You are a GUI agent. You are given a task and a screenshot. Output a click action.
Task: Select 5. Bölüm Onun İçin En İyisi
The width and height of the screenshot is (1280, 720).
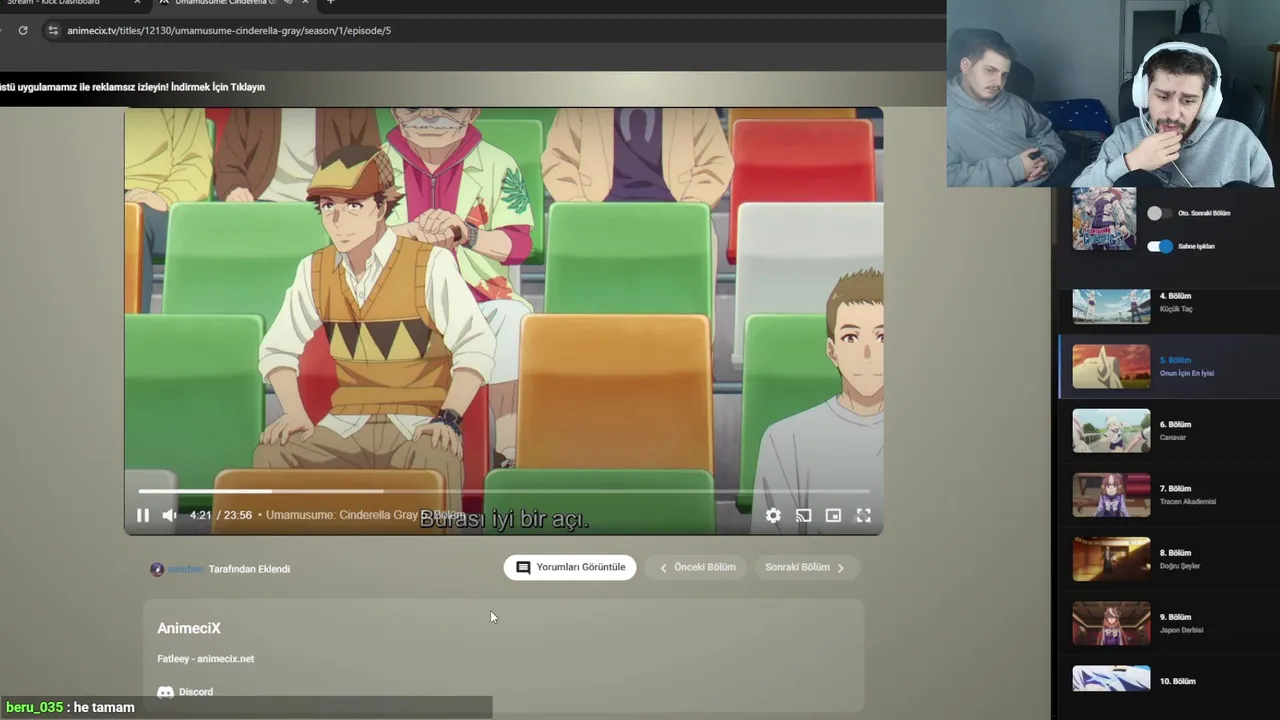[x=1168, y=367]
